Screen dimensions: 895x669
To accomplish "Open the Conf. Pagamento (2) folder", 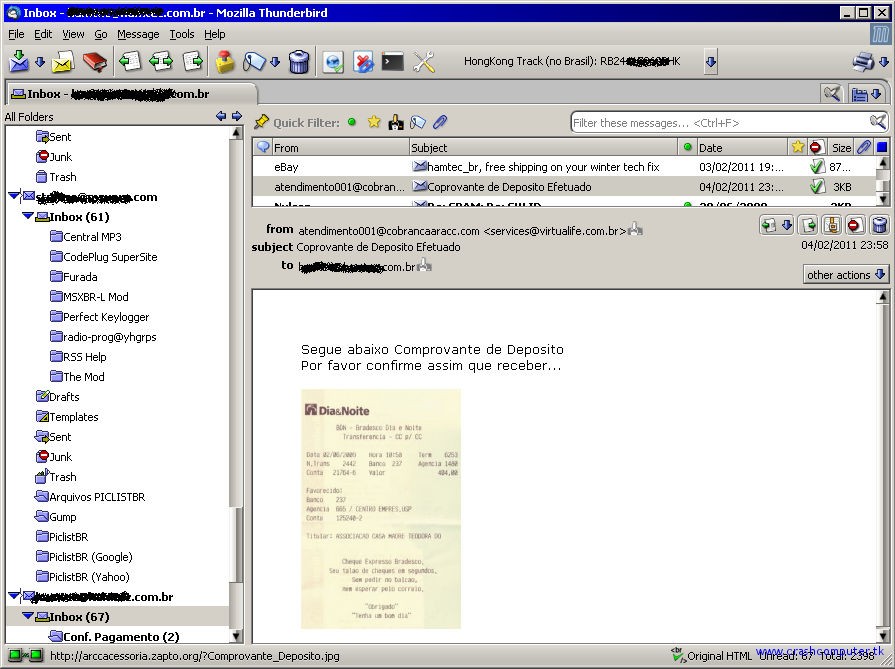I will (x=114, y=636).
